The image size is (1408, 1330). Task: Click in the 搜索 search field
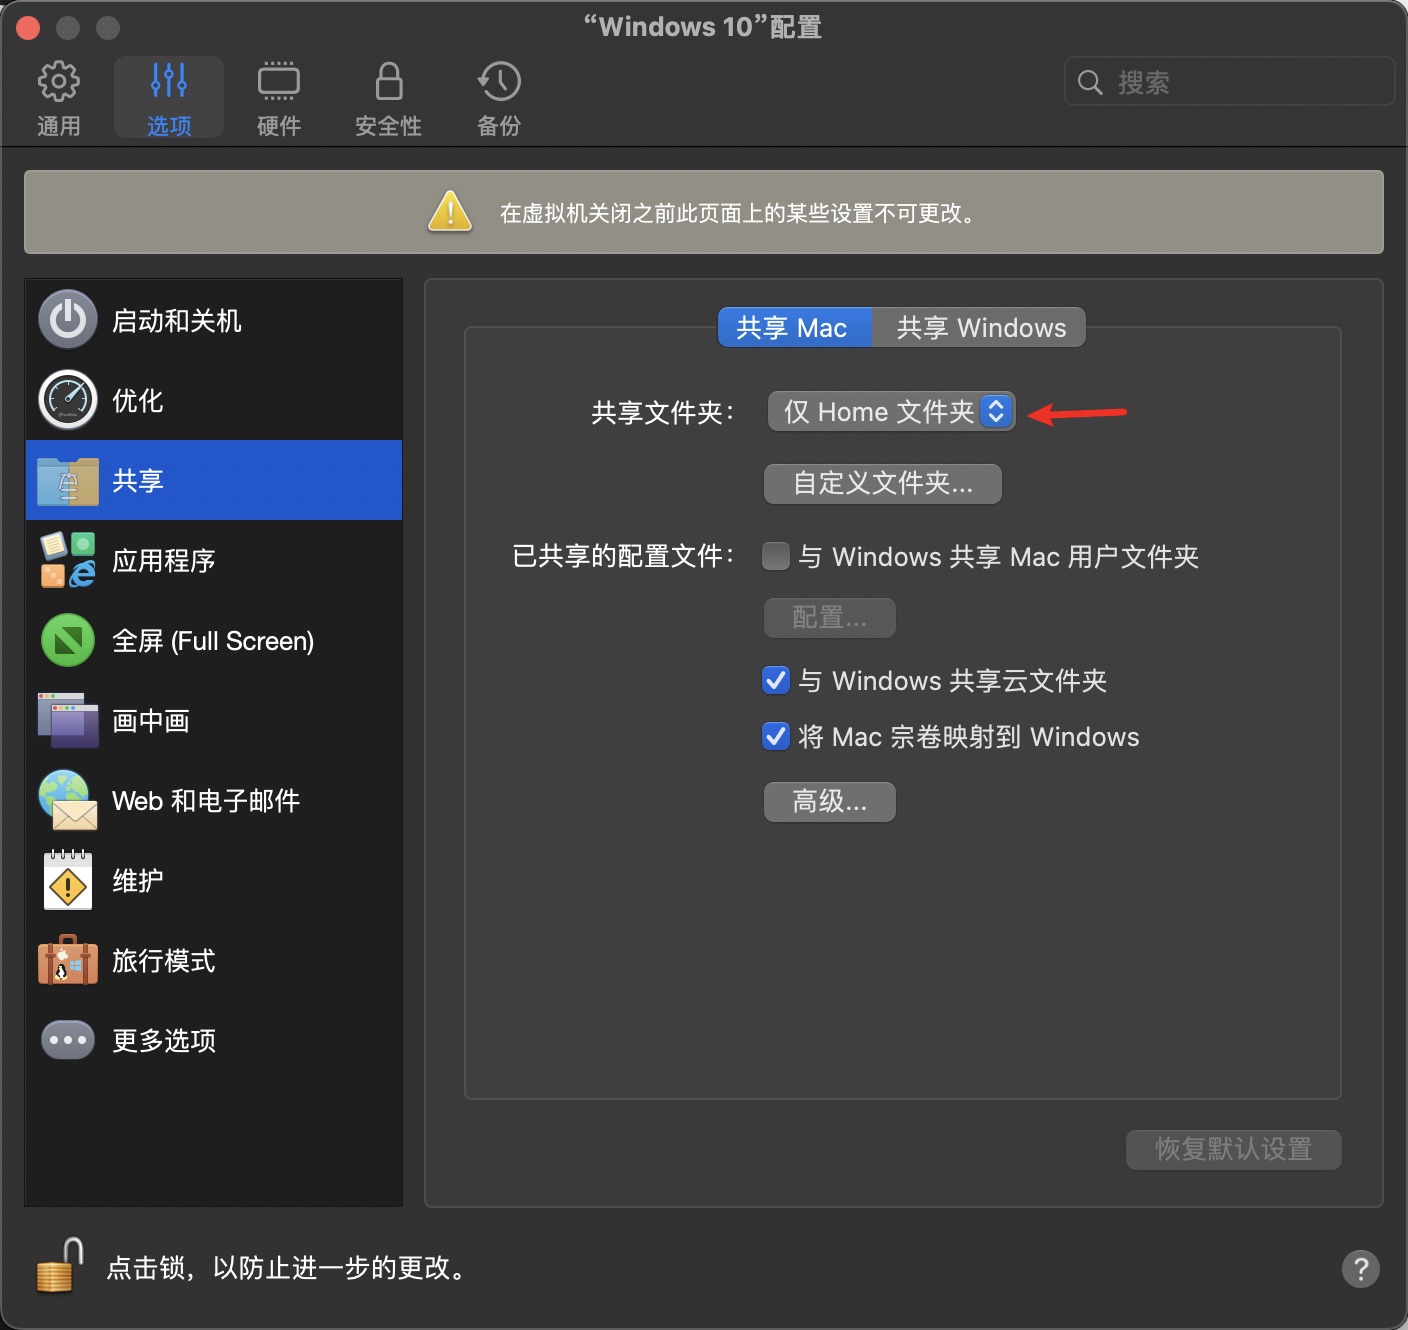pyautogui.click(x=1229, y=82)
